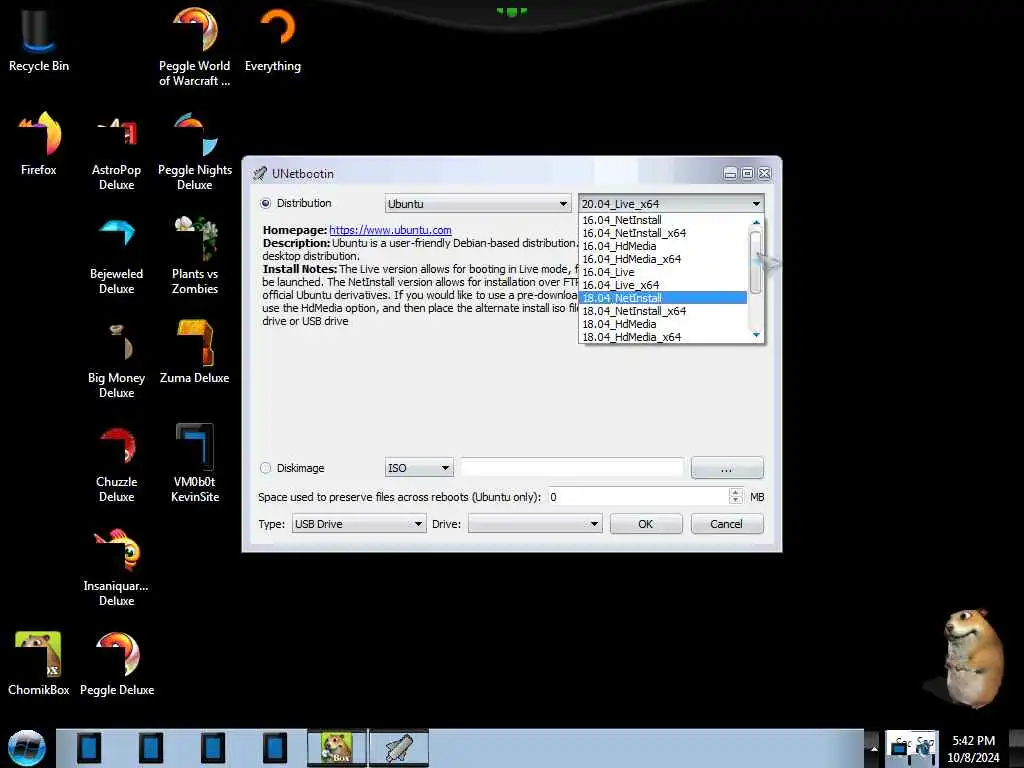Open Plants vs Zombies icon
Image resolution: width=1024 pixels, height=768 pixels.
(x=195, y=256)
